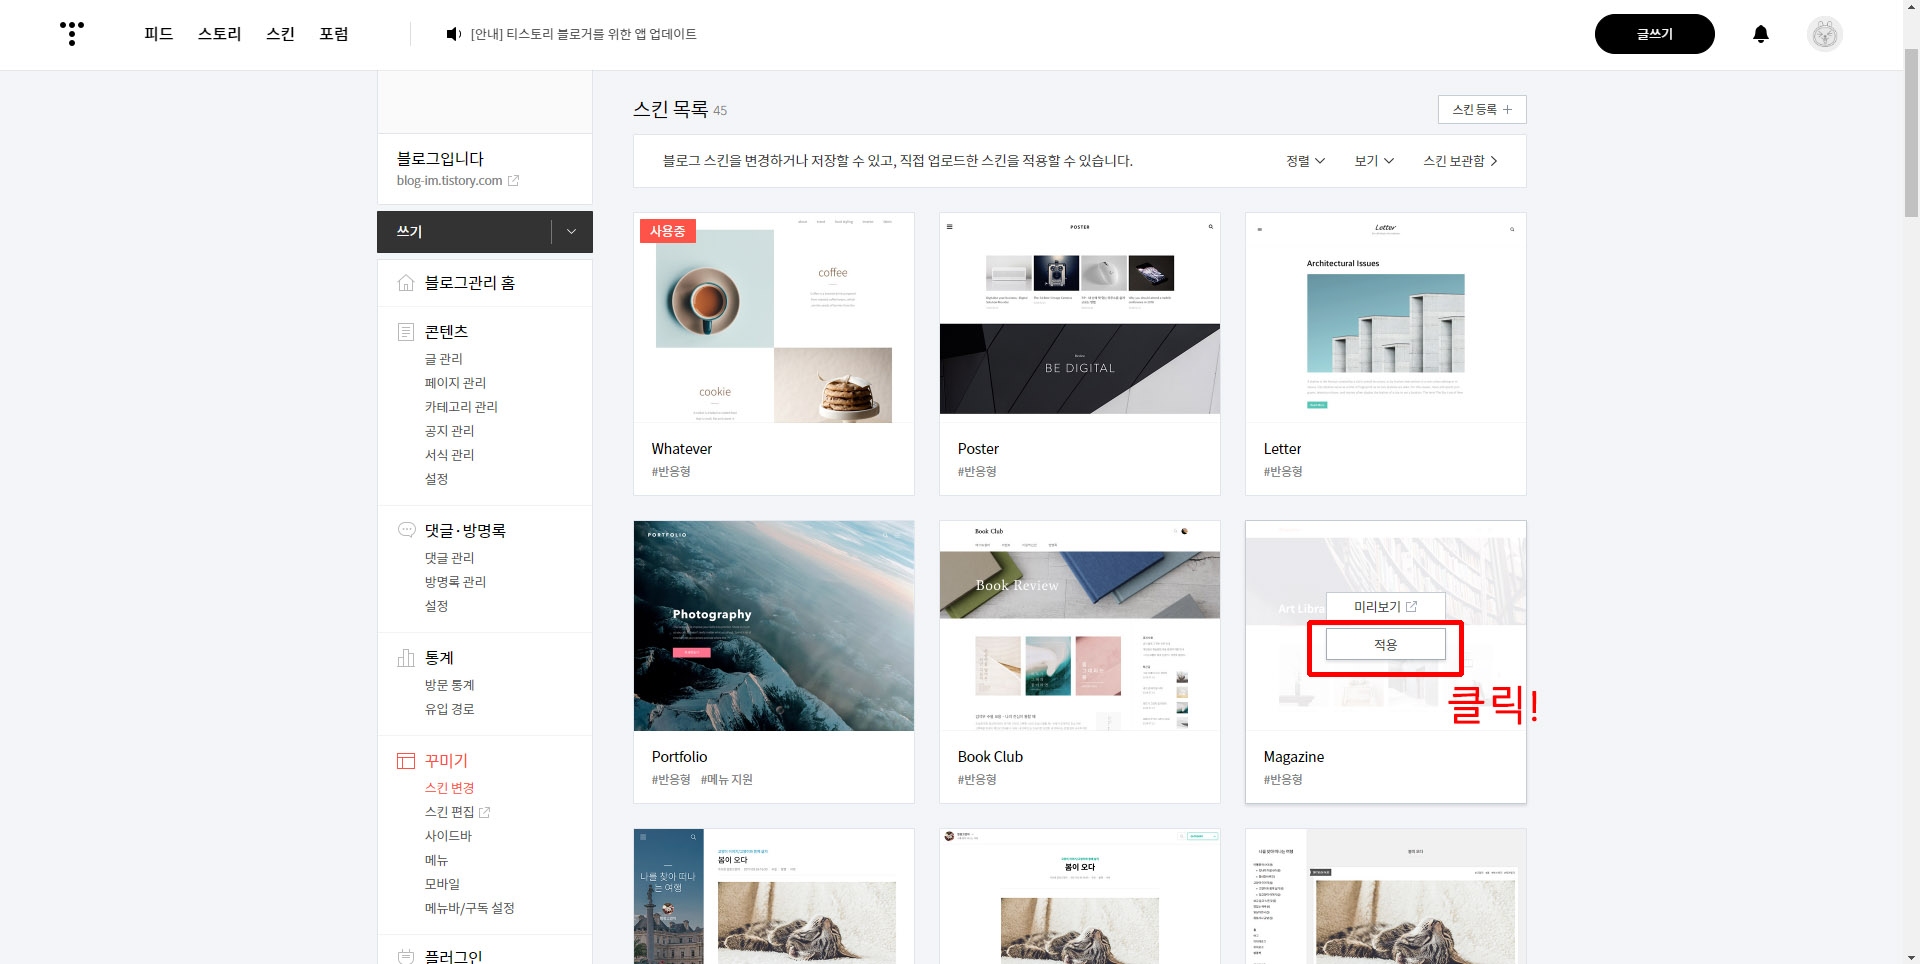Image resolution: width=1920 pixels, height=964 pixels.
Task: Click 스킨 편집 external link icon
Action: [x=485, y=812]
